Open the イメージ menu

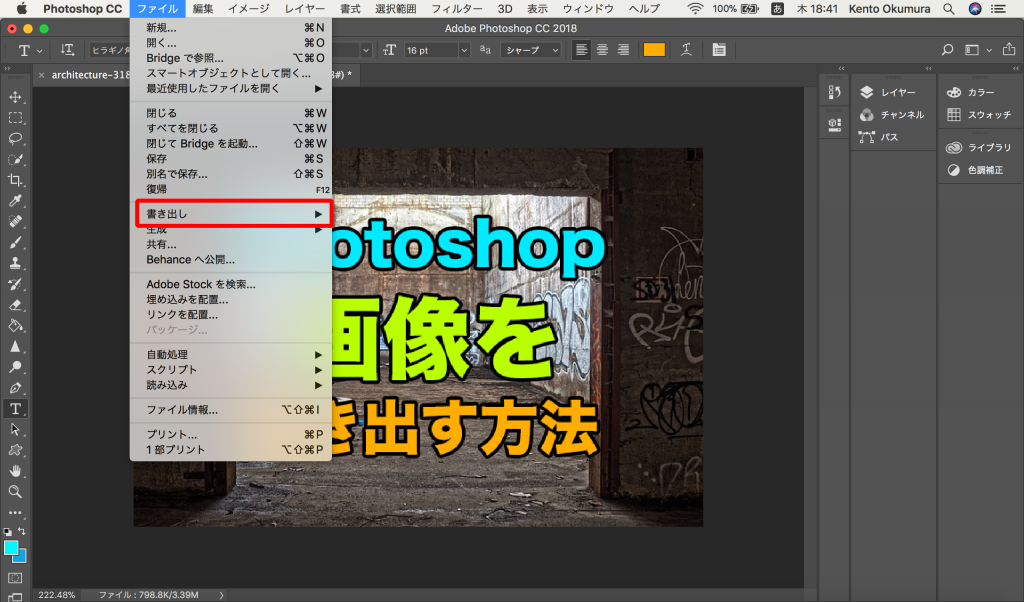tap(249, 8)
